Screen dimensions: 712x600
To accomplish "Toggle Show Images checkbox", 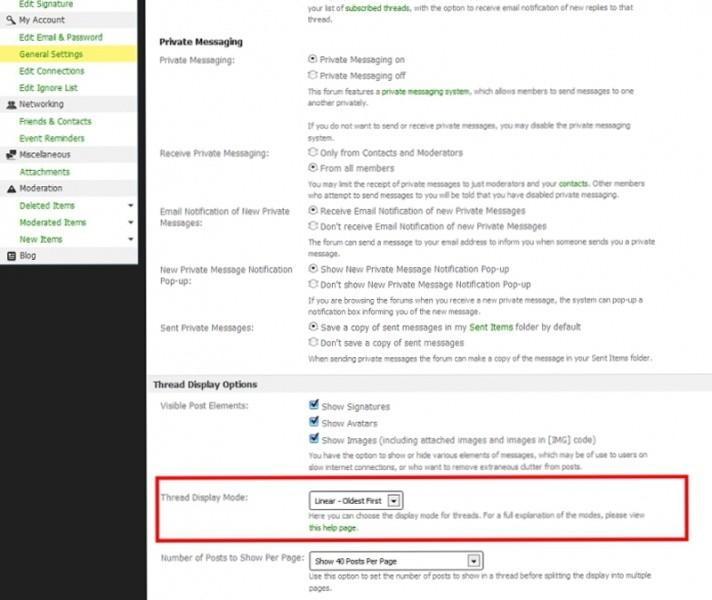I will [313, 438].
